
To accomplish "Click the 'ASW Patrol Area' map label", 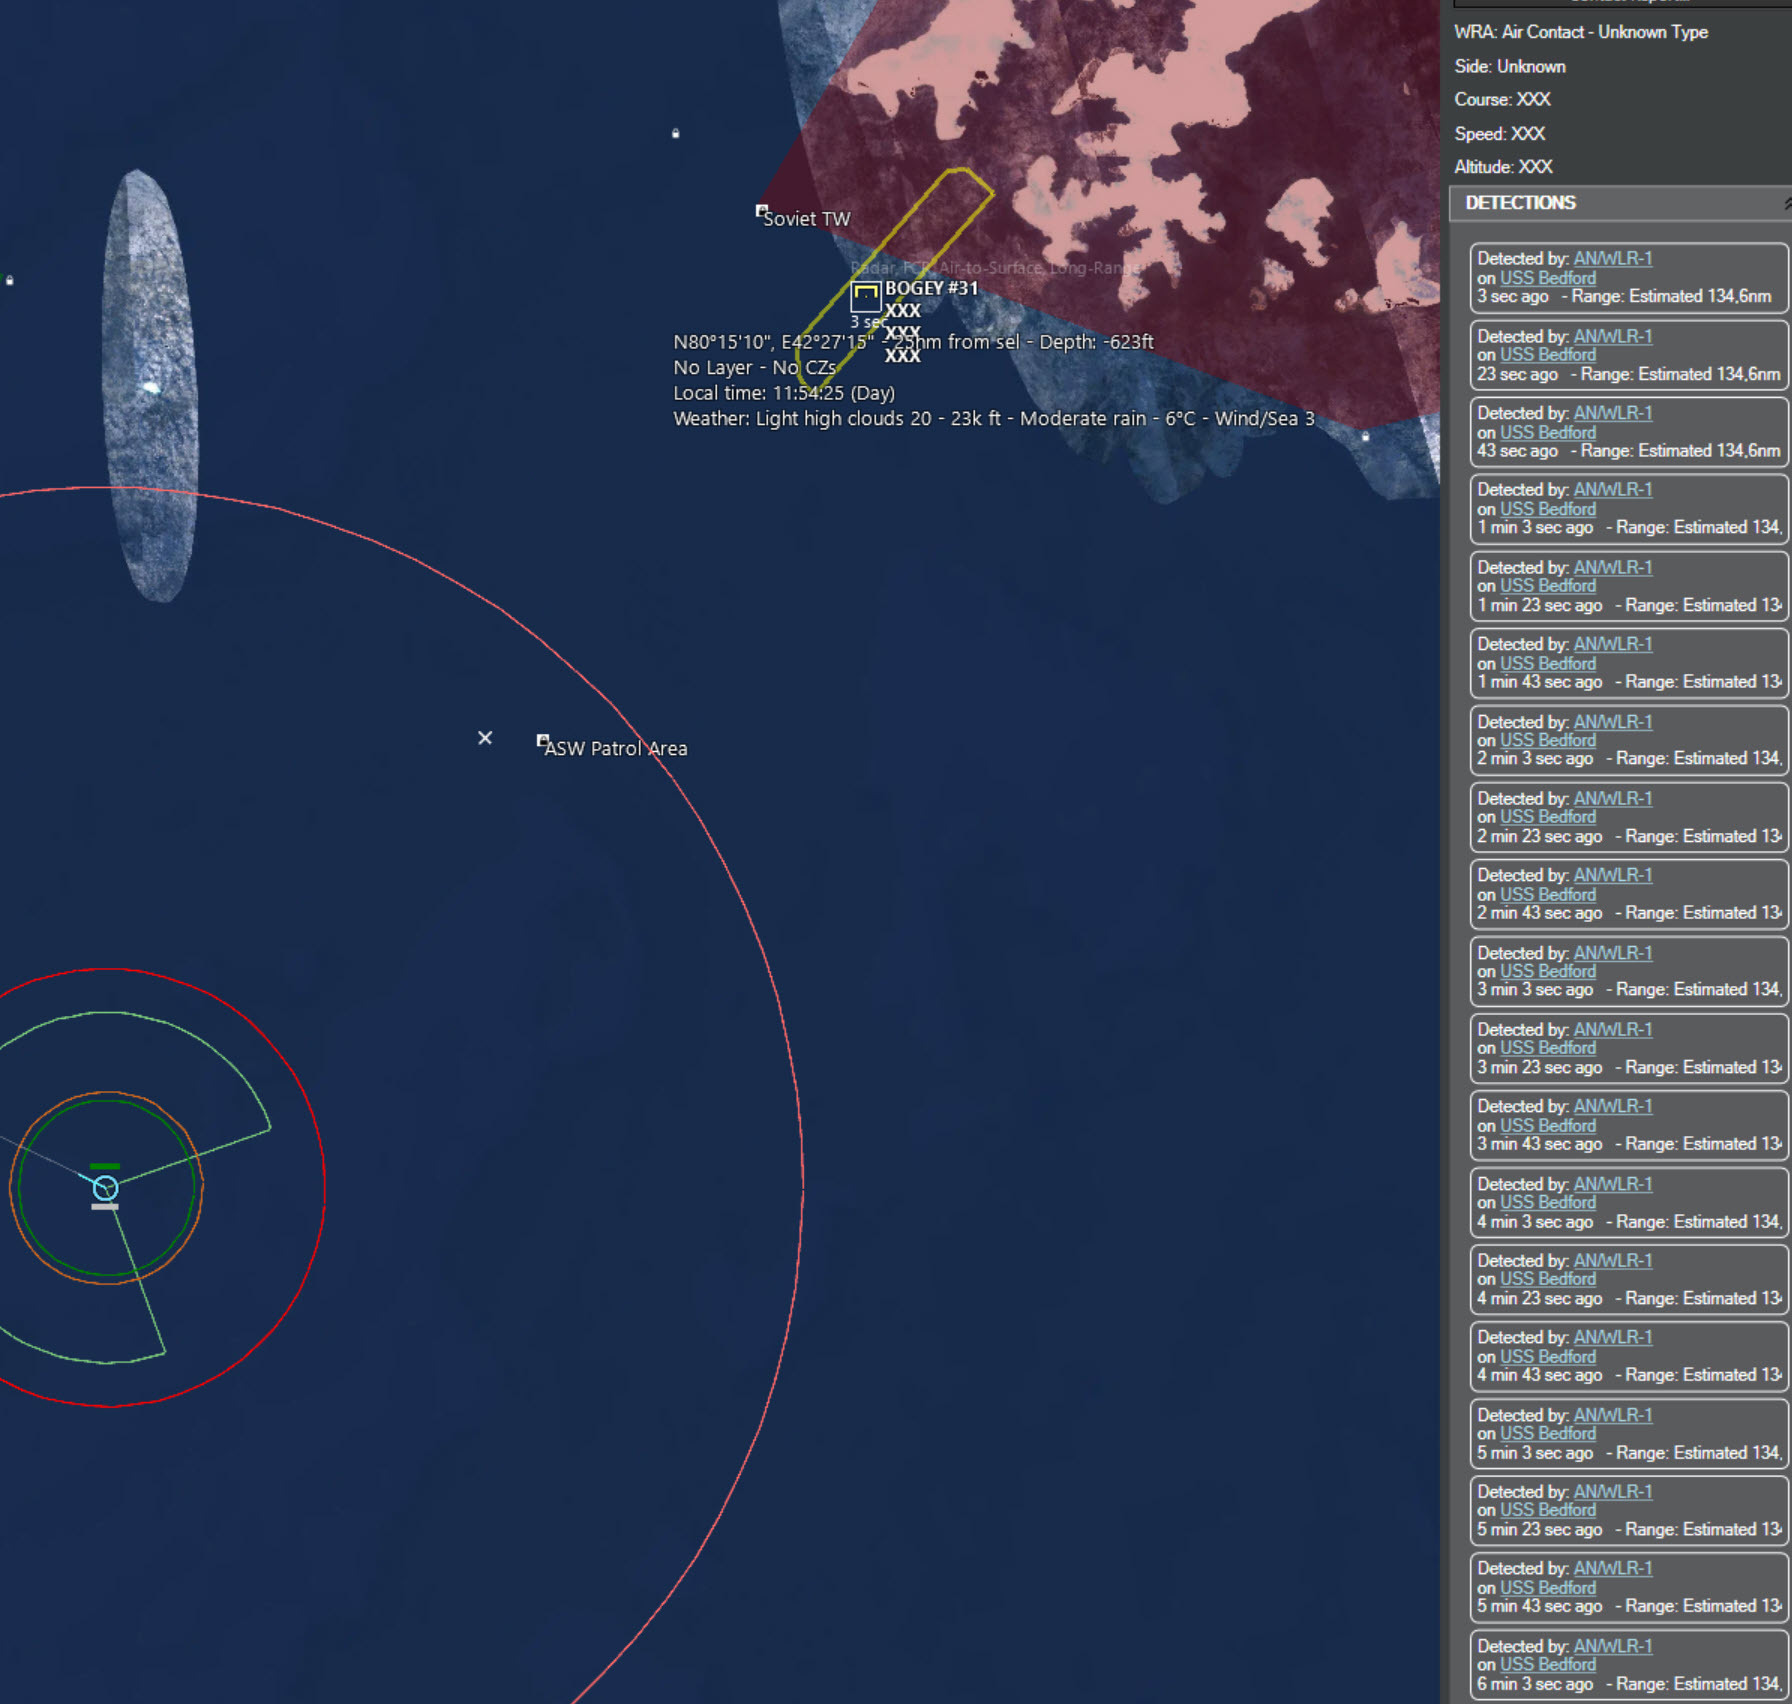I will point(616,748).
